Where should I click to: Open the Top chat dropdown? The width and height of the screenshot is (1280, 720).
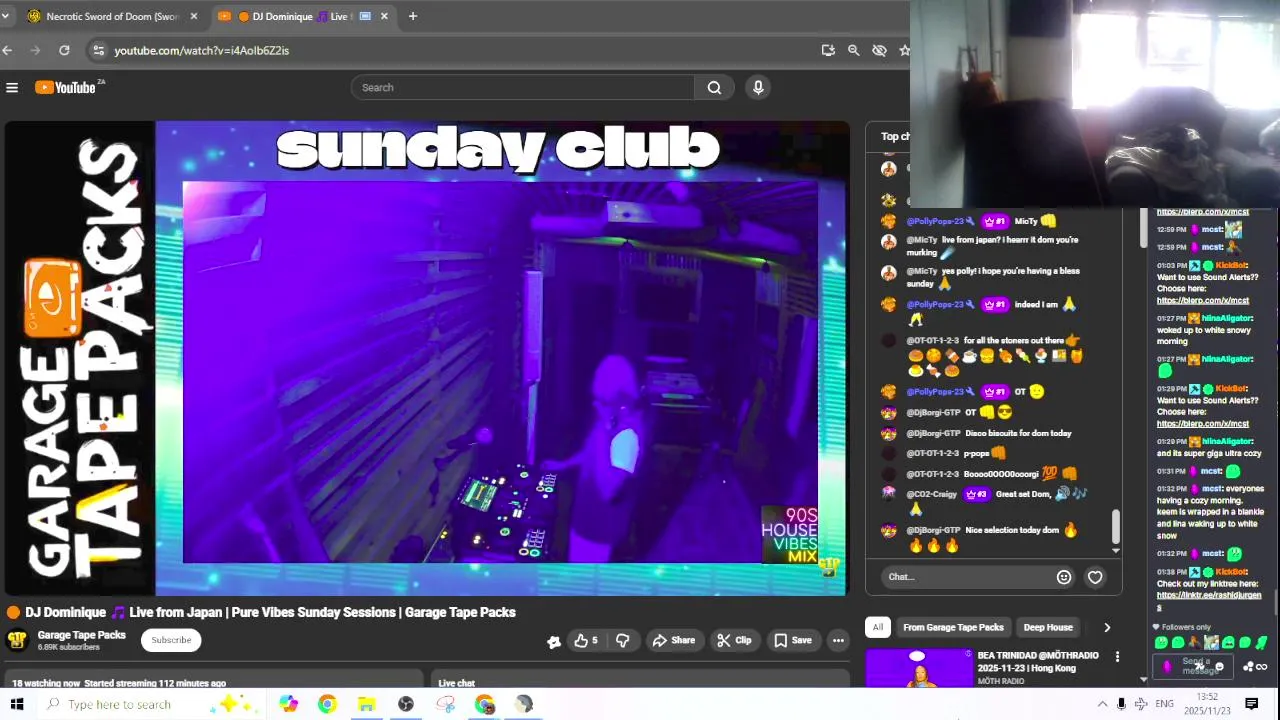[x=895, y=136]
